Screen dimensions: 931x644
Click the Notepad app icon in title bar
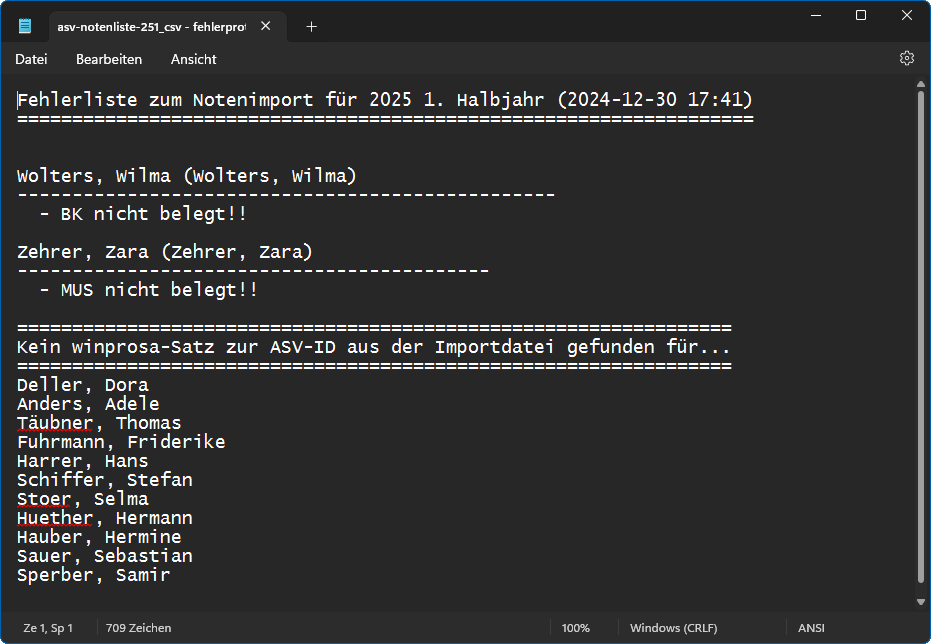[25, 27]
